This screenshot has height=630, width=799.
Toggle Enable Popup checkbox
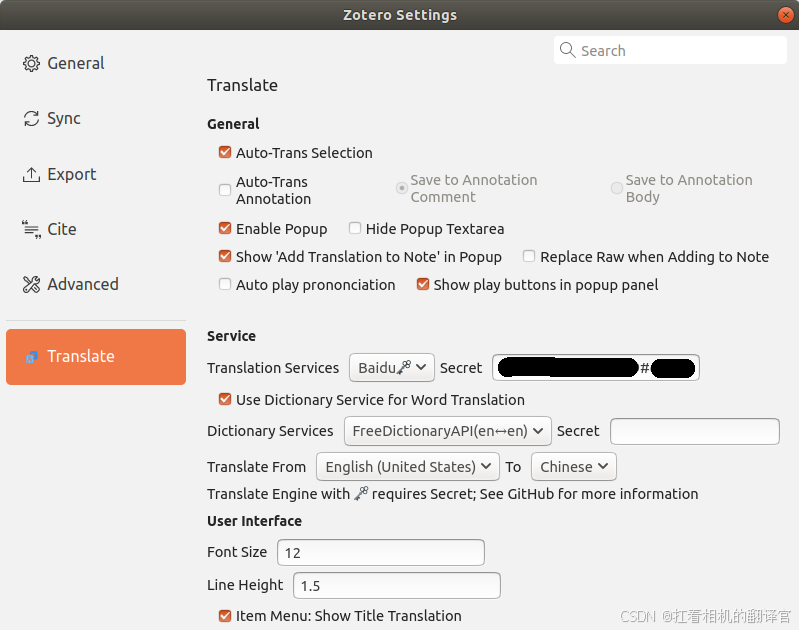(225, 228)
